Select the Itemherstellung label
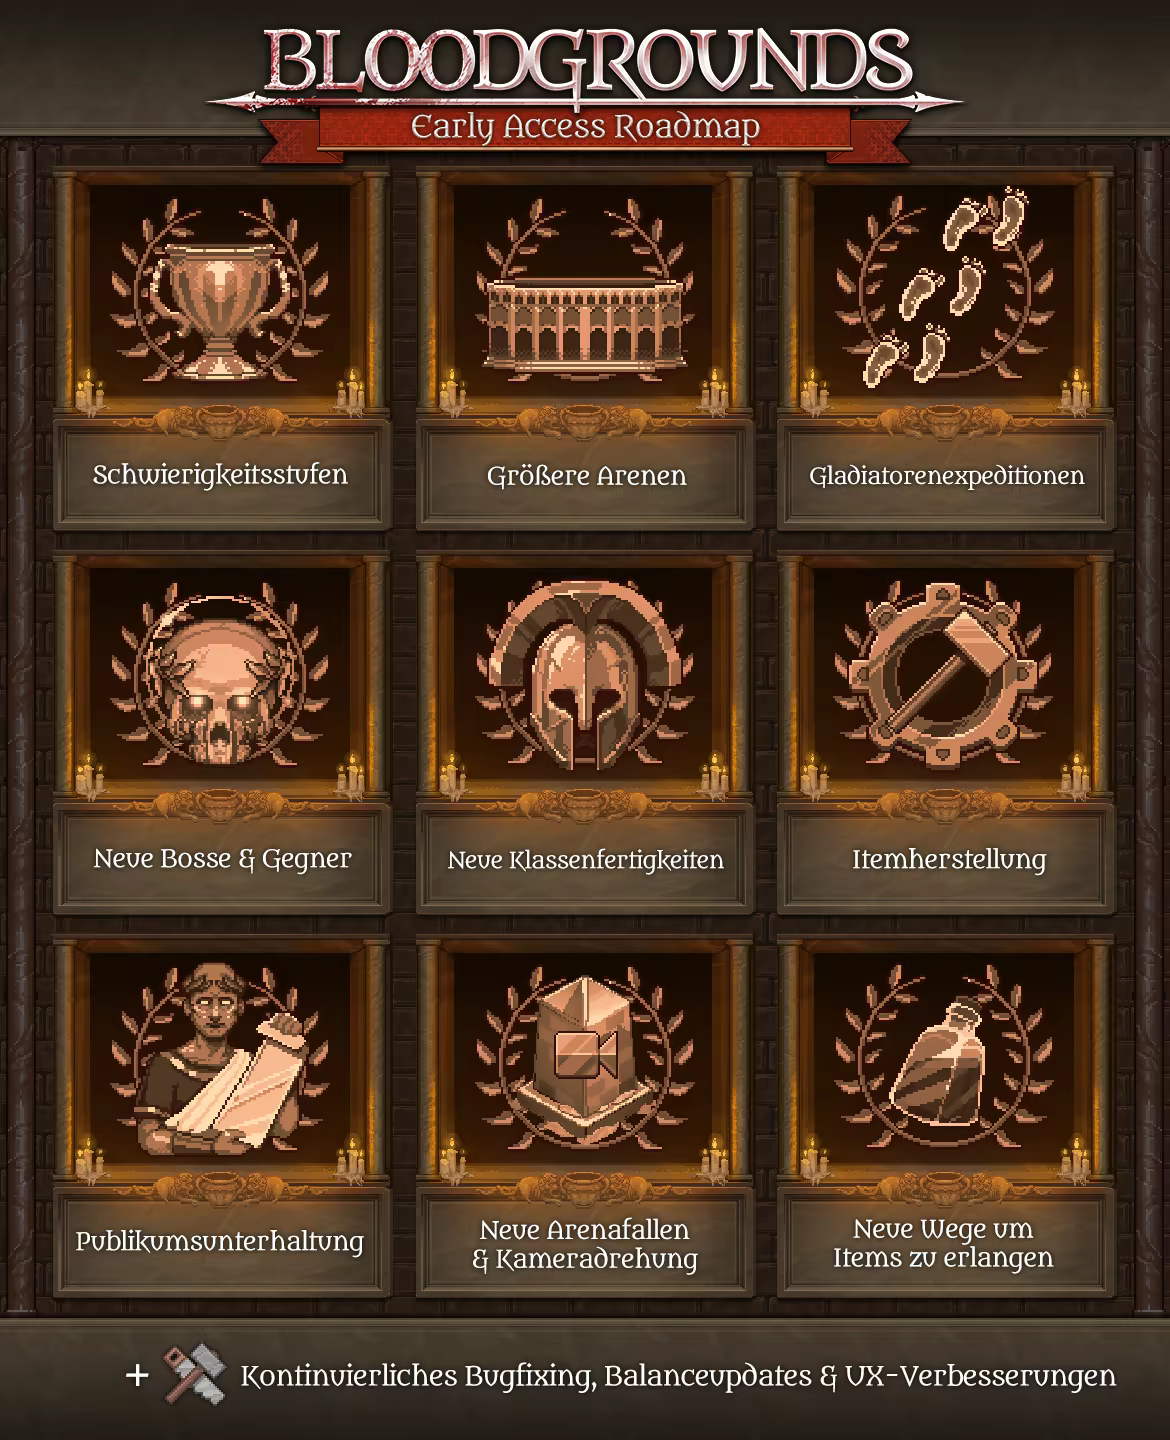The width and height of the screenshot is (1170, 1440). (x=948, y=861)
